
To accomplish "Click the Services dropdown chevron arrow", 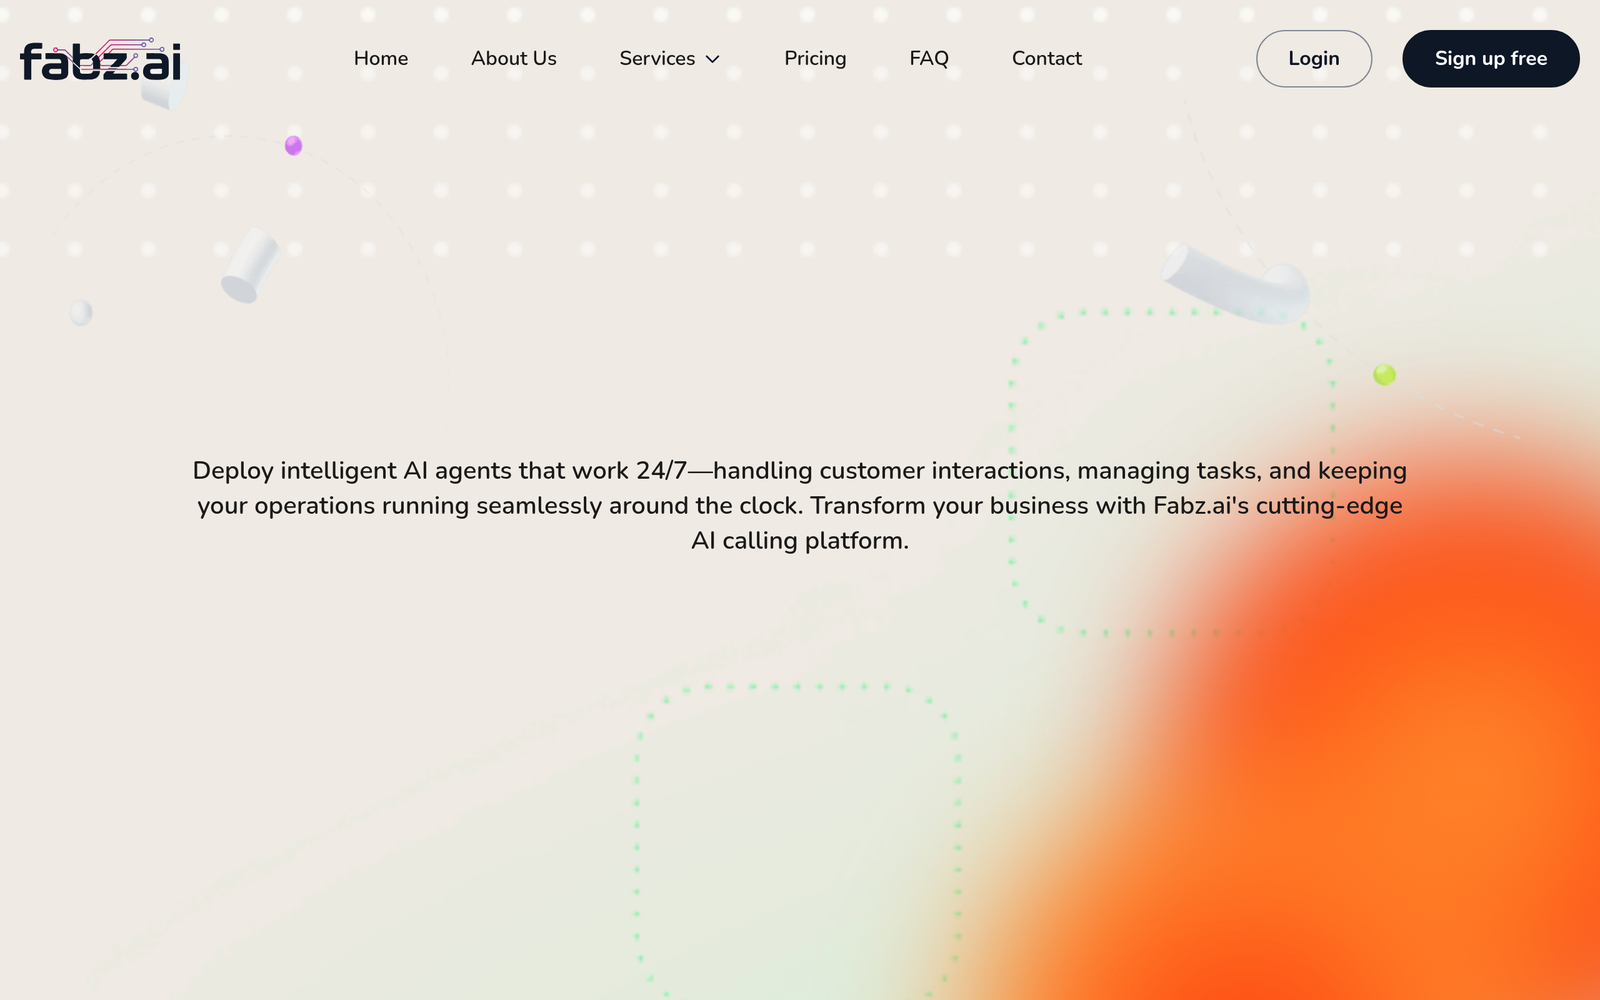I will [712, 59].
